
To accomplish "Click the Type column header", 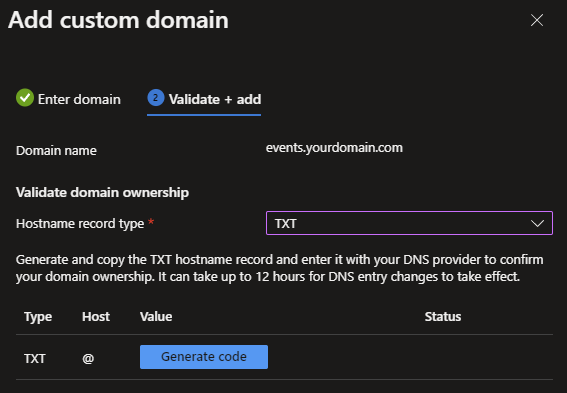I will coord(38,317).
